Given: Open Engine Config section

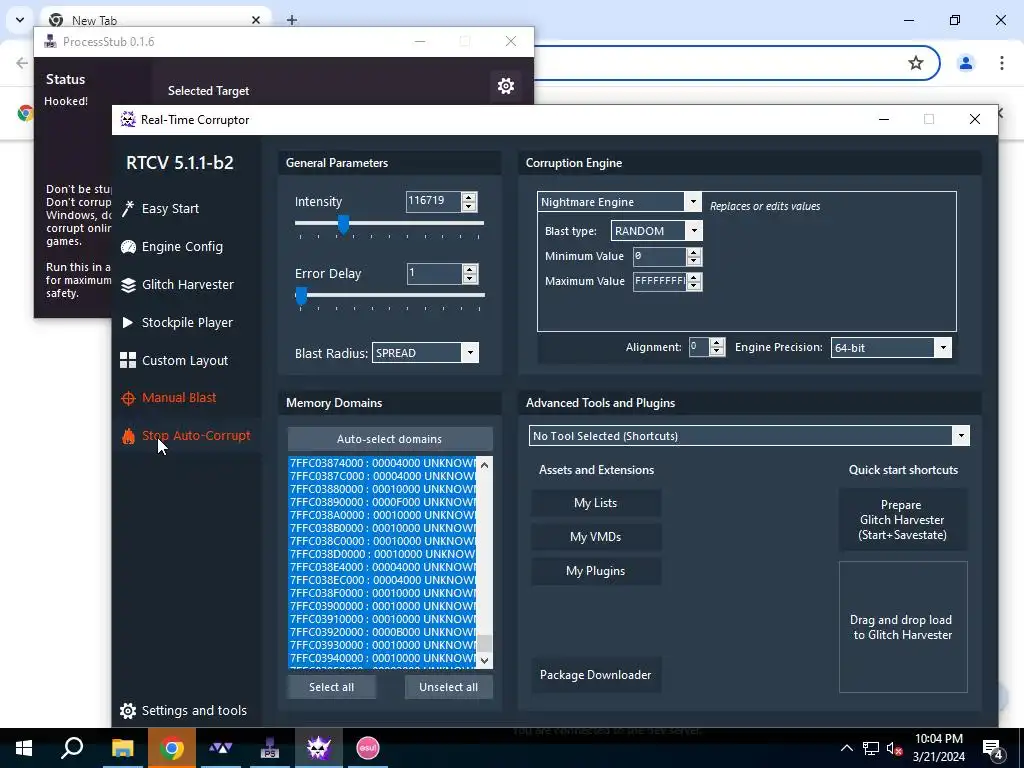Looking at the screenshot, I should pyautogui.click(x=182, y=247).
